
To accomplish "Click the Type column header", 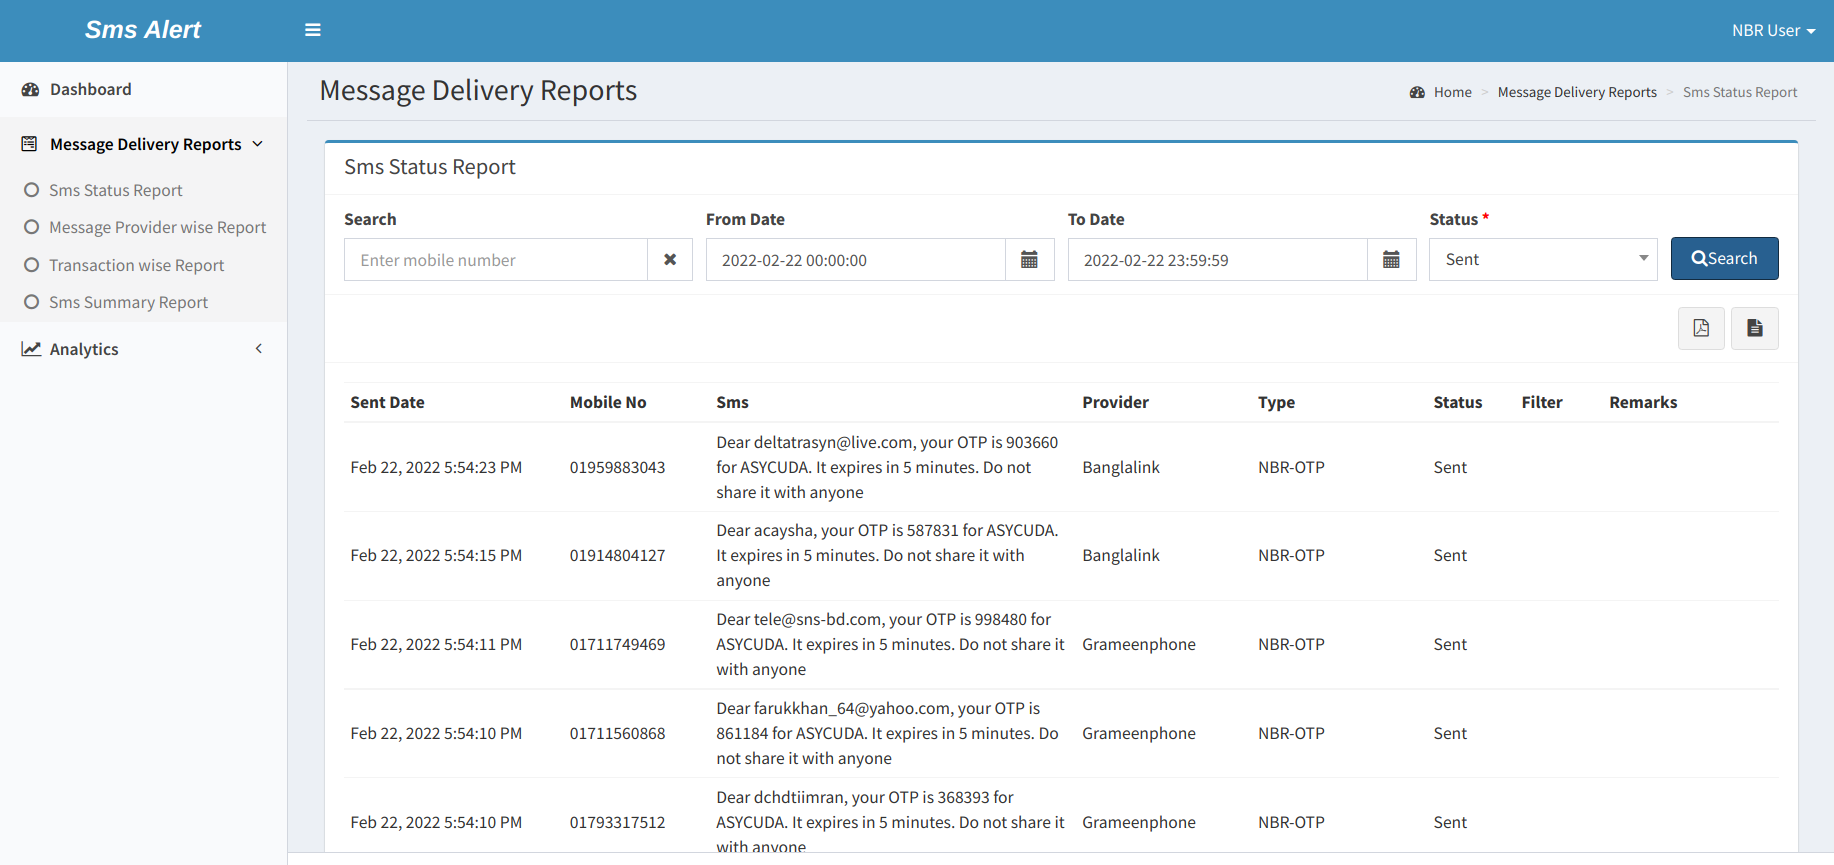I will [x=1276, y=402].
